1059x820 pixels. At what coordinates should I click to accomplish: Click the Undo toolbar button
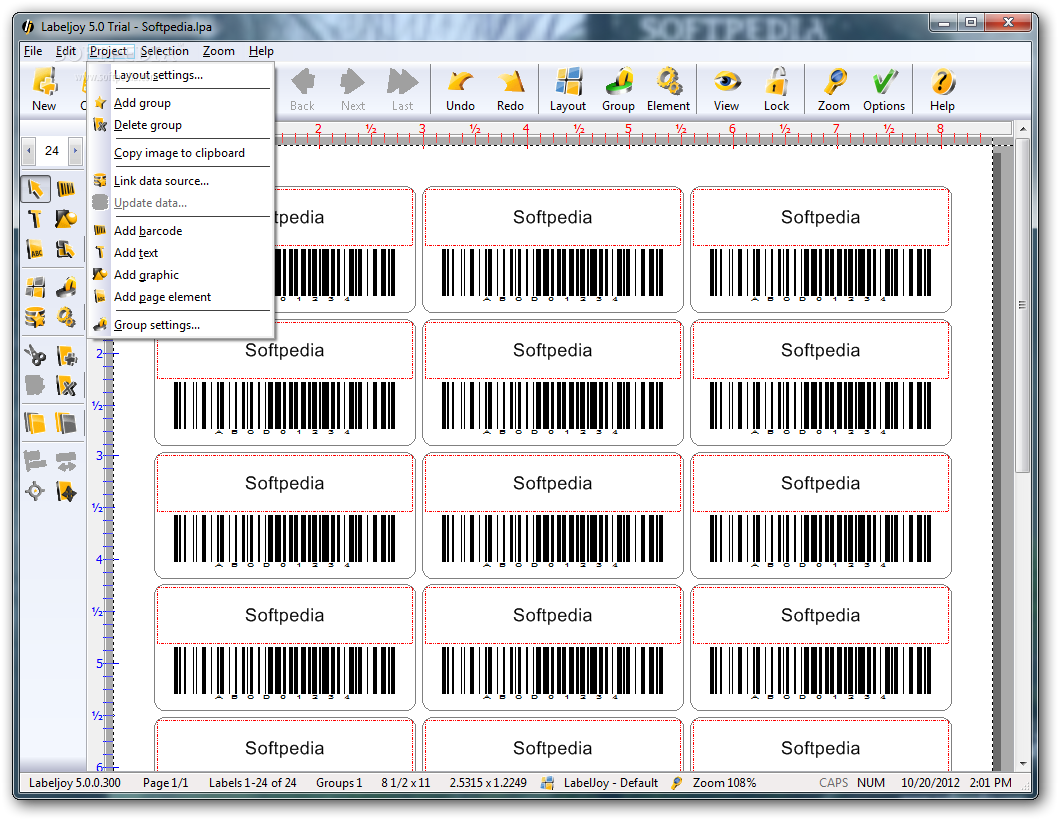click(461, 89)
